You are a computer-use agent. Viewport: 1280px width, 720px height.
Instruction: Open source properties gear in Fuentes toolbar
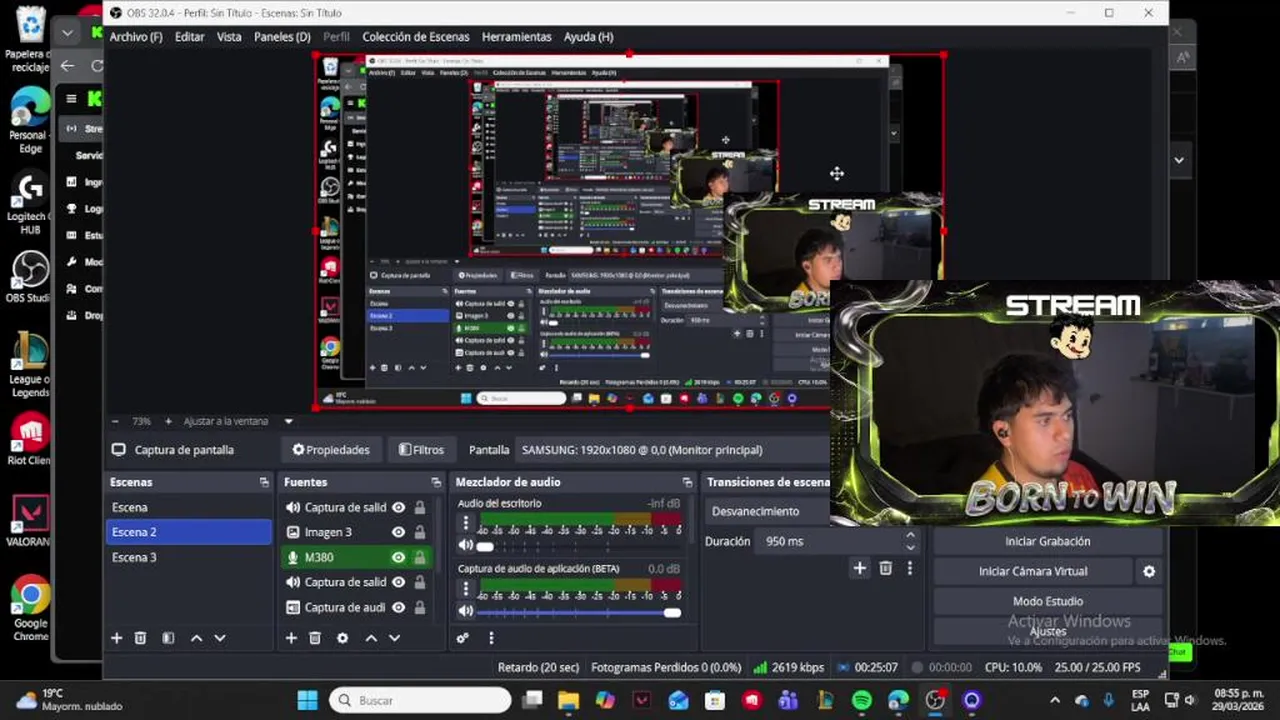pos(343,638)
